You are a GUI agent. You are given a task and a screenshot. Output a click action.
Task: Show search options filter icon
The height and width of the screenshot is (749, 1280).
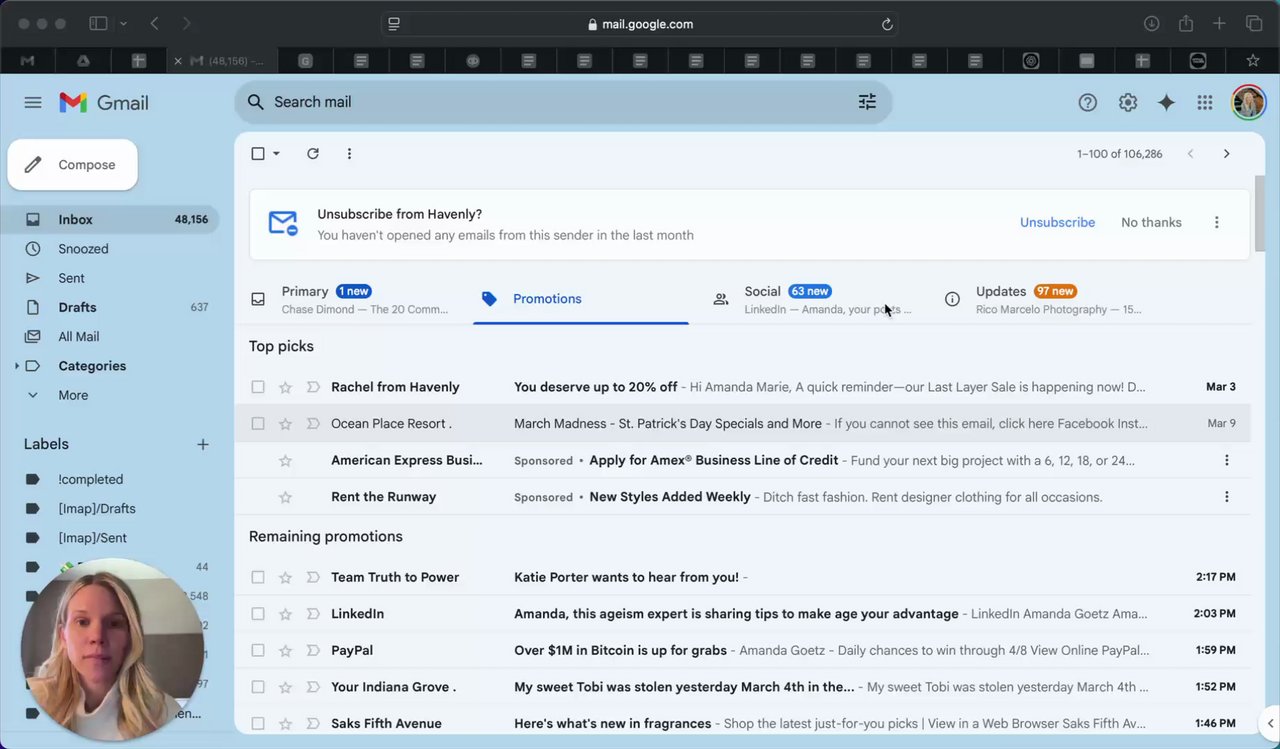pos(867,102)
